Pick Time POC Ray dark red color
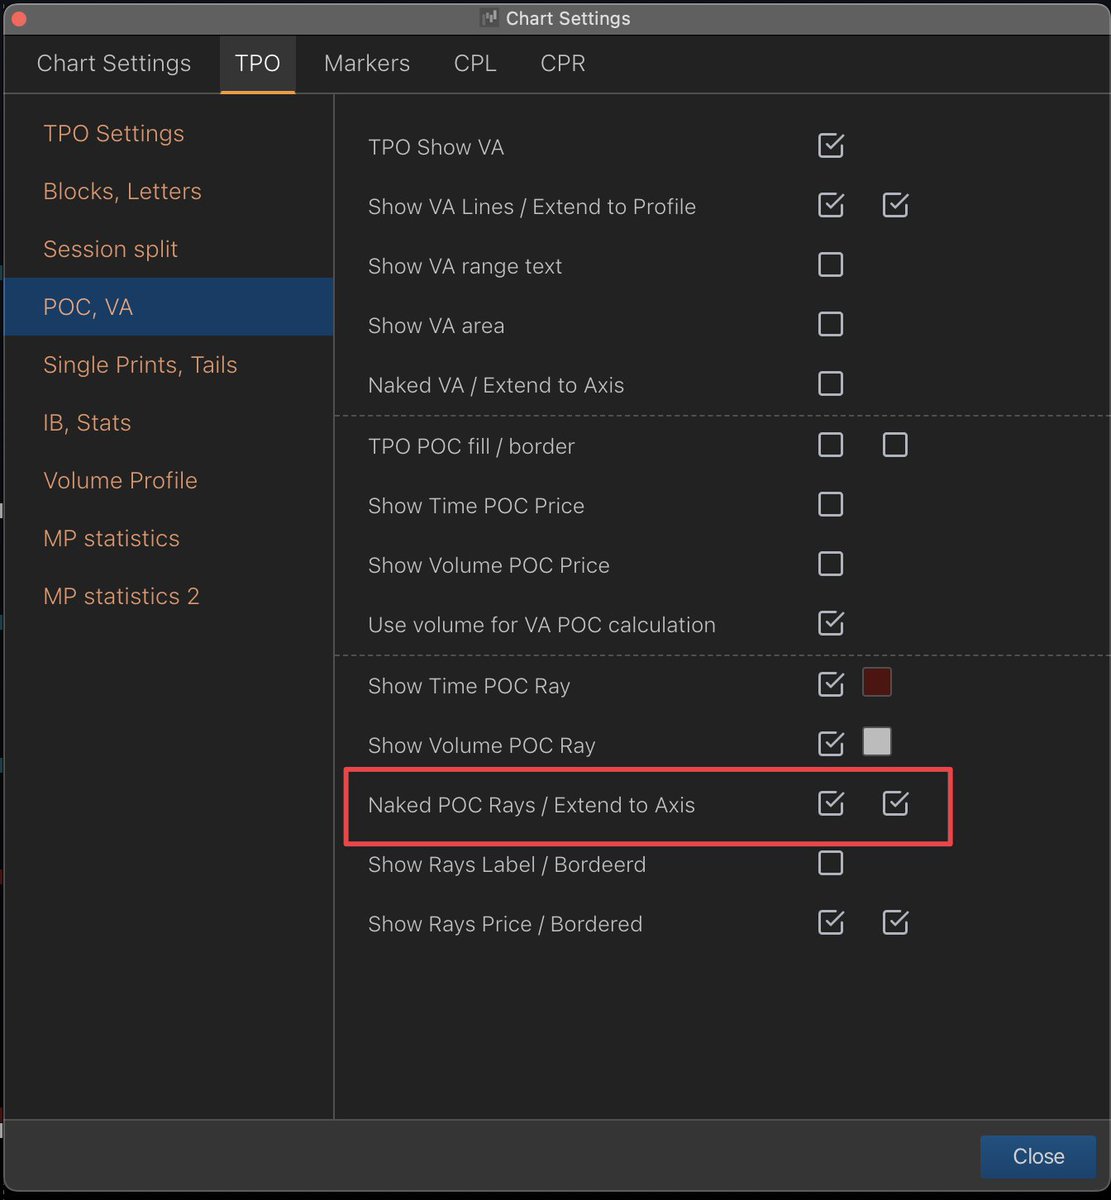Screen dimensions: 1111x1200 [x=877, y=682]
